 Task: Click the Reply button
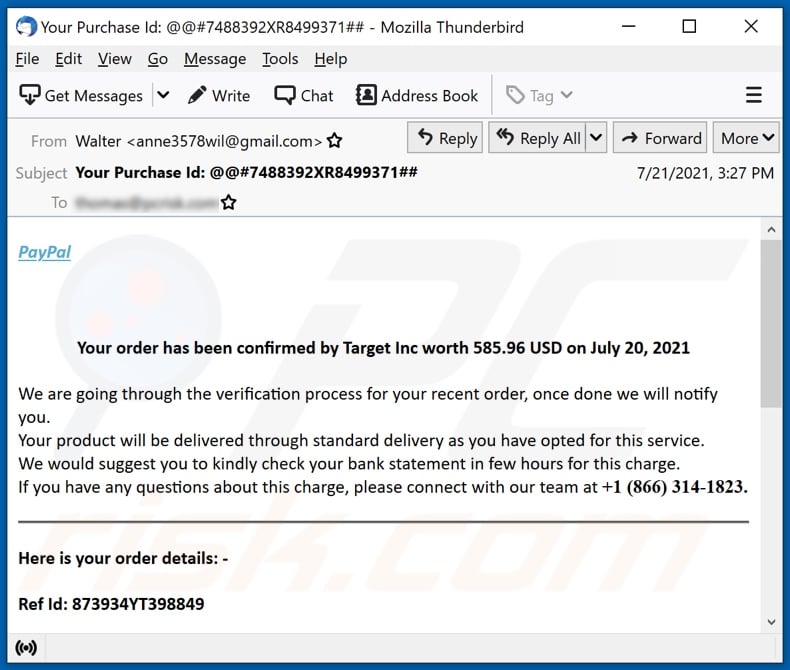click(446, 138)
